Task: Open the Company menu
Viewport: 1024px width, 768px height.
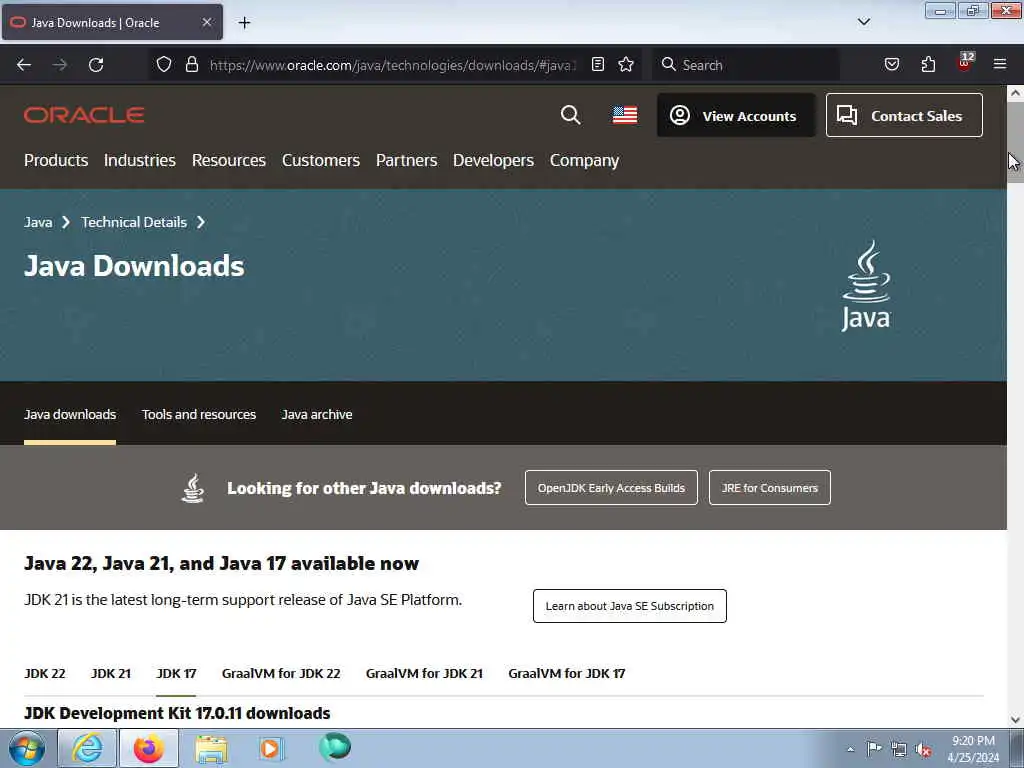Action: [584, 160]
